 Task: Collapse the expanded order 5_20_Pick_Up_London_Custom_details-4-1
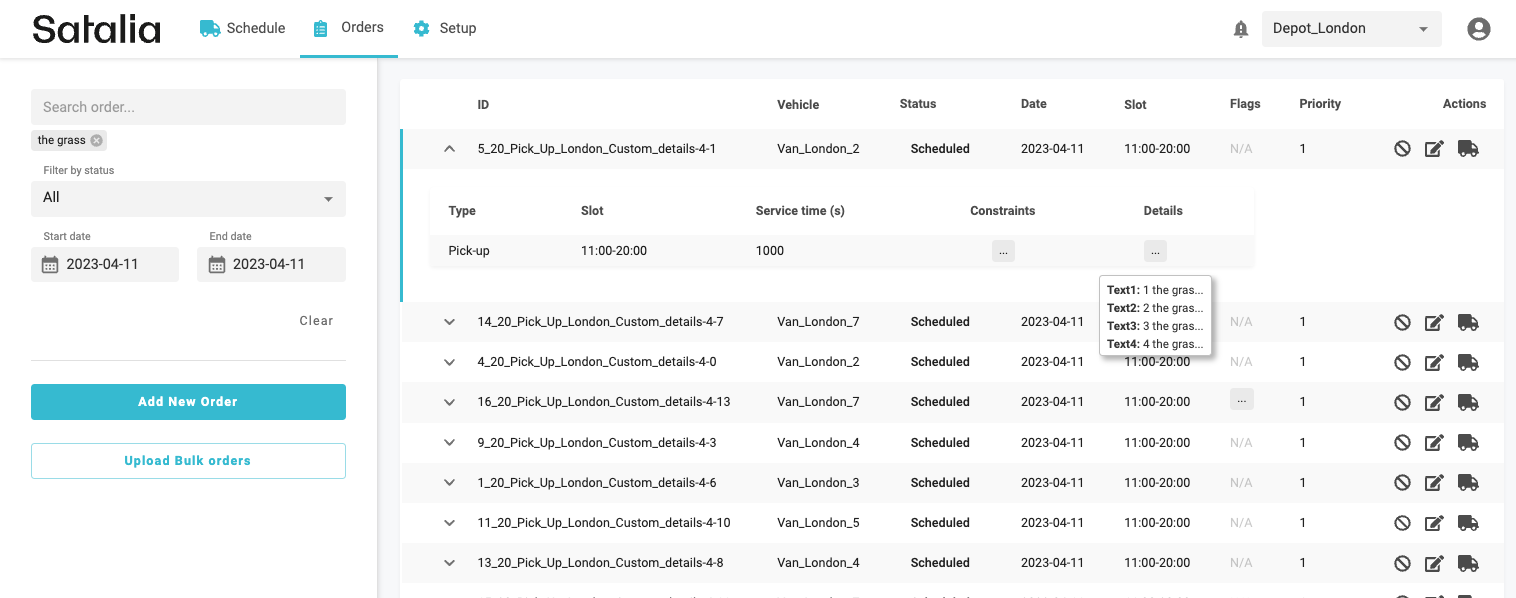[x=449, y=149]
